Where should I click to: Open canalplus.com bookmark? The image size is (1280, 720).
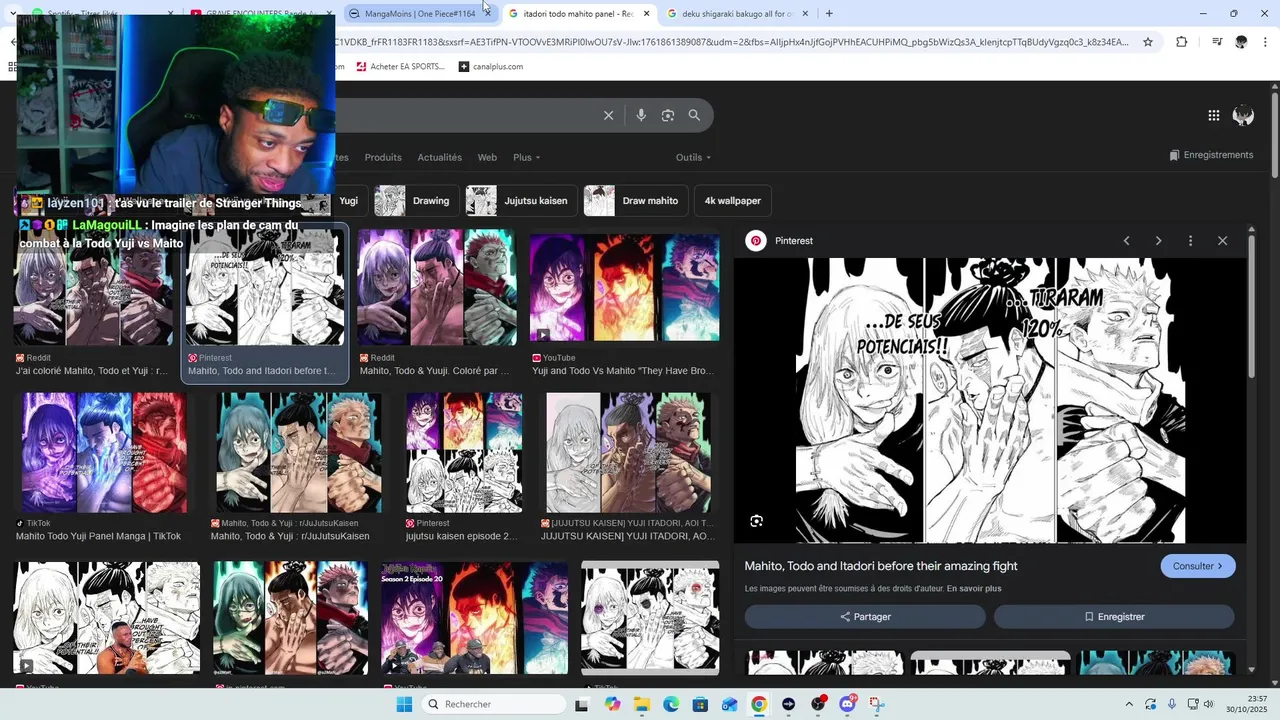tap(491, 67)
